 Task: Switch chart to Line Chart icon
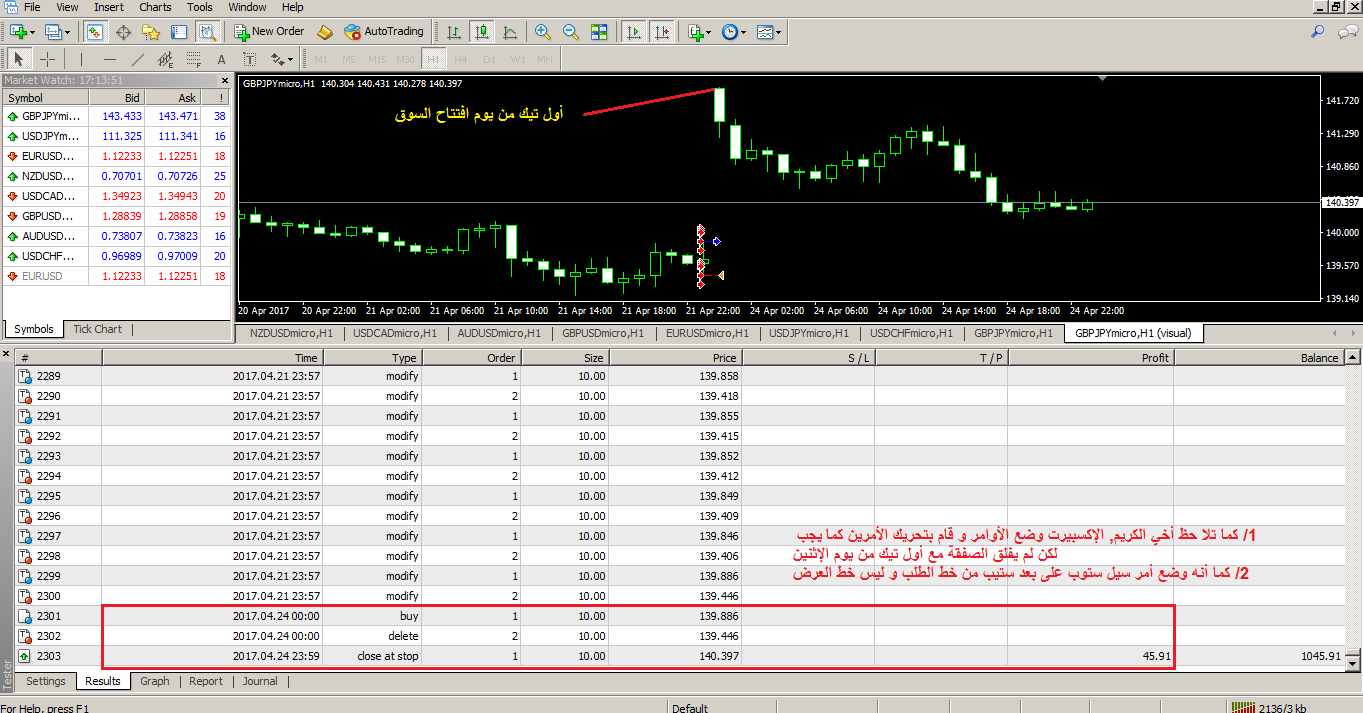510,32
